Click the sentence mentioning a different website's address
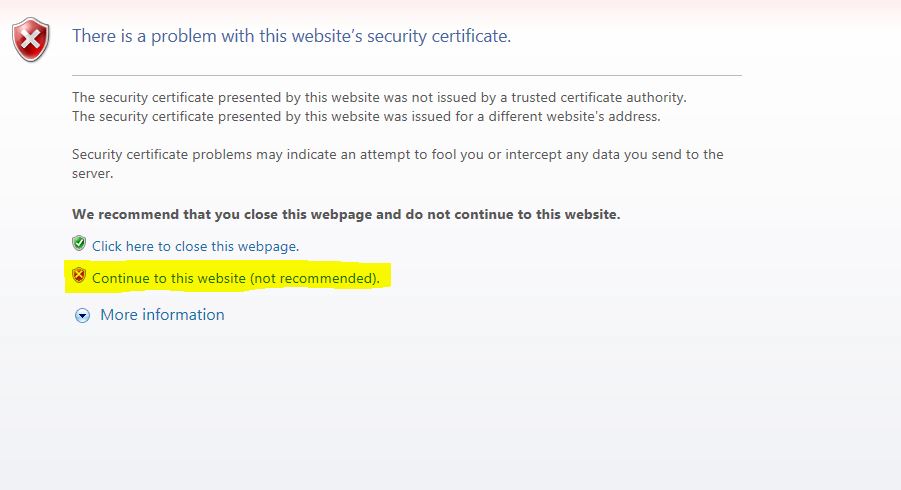 (366, 117)
